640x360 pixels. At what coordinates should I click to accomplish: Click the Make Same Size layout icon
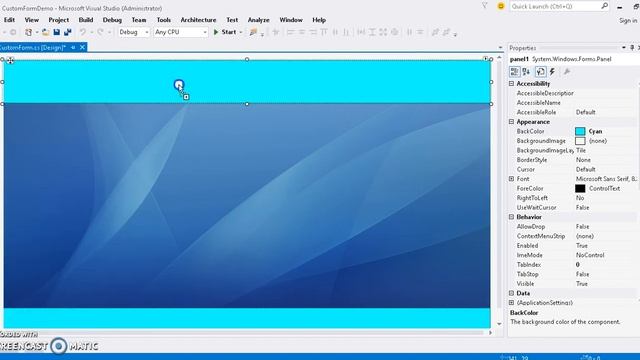[383, 32]
